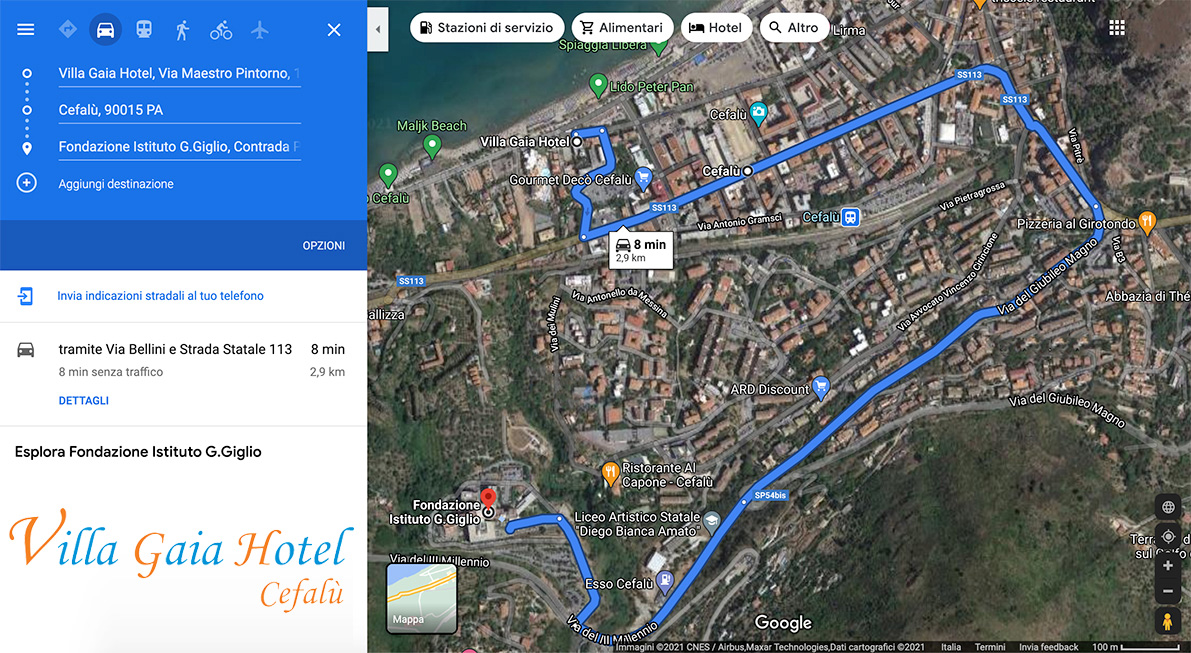Pick the flights travel mode
This screenshot has width=1191, height=653.
click(x=260, y=30)
